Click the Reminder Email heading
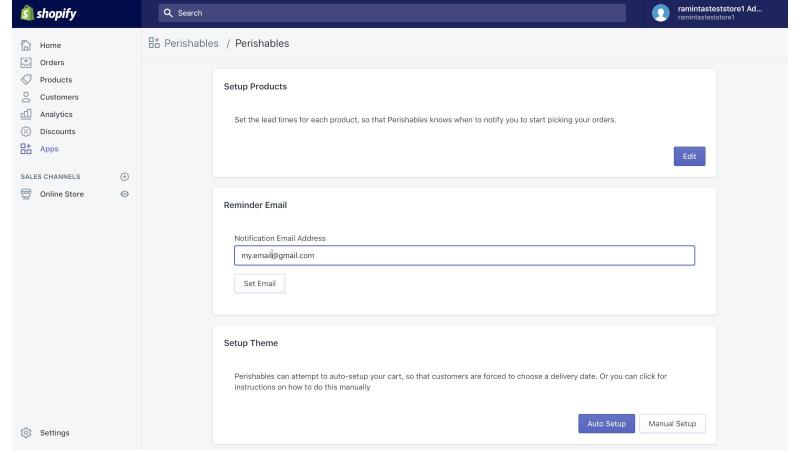Screen dimensions: 800x450 click(255, 205)
